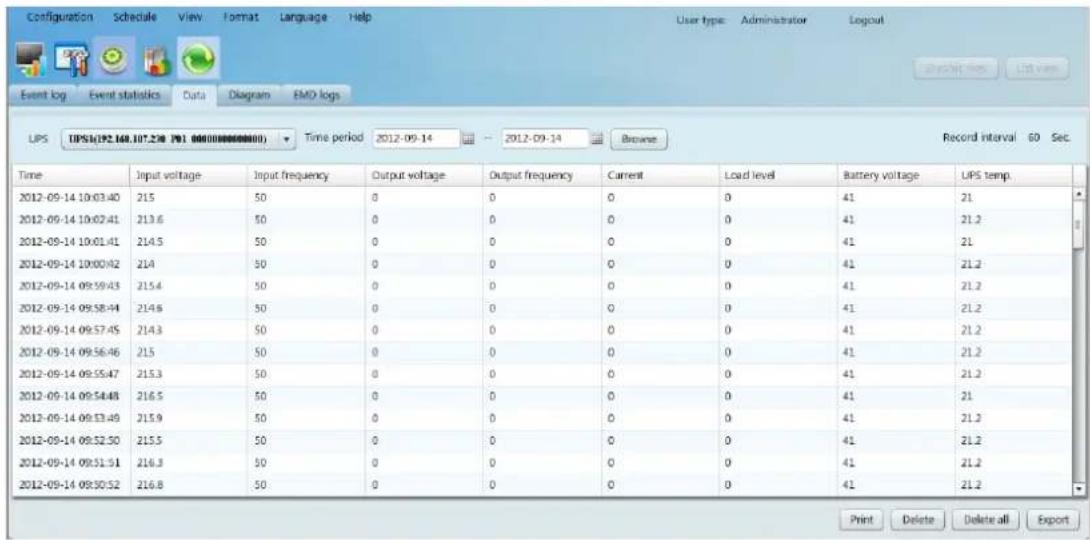
Task: Click the grayed-out view button left of List view
Action: click(957, 68)
